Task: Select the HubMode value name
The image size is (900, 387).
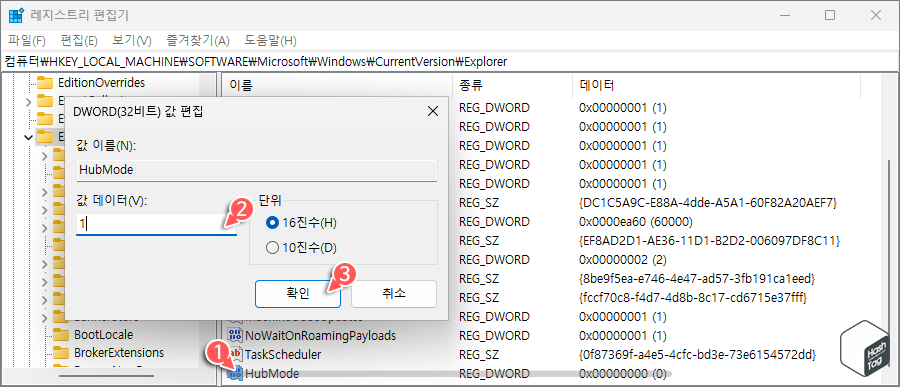Action: tap(272, 374)
